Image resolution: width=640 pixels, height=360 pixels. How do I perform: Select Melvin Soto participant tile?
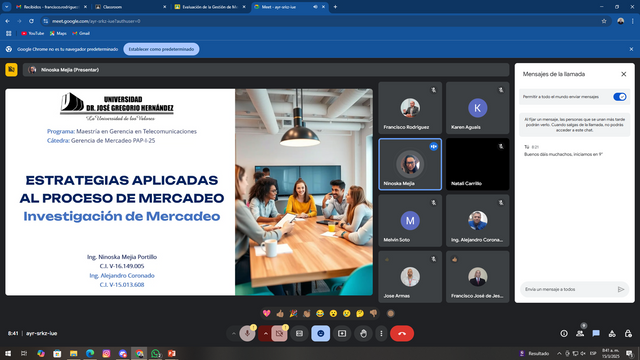click(x=410, y=220)
